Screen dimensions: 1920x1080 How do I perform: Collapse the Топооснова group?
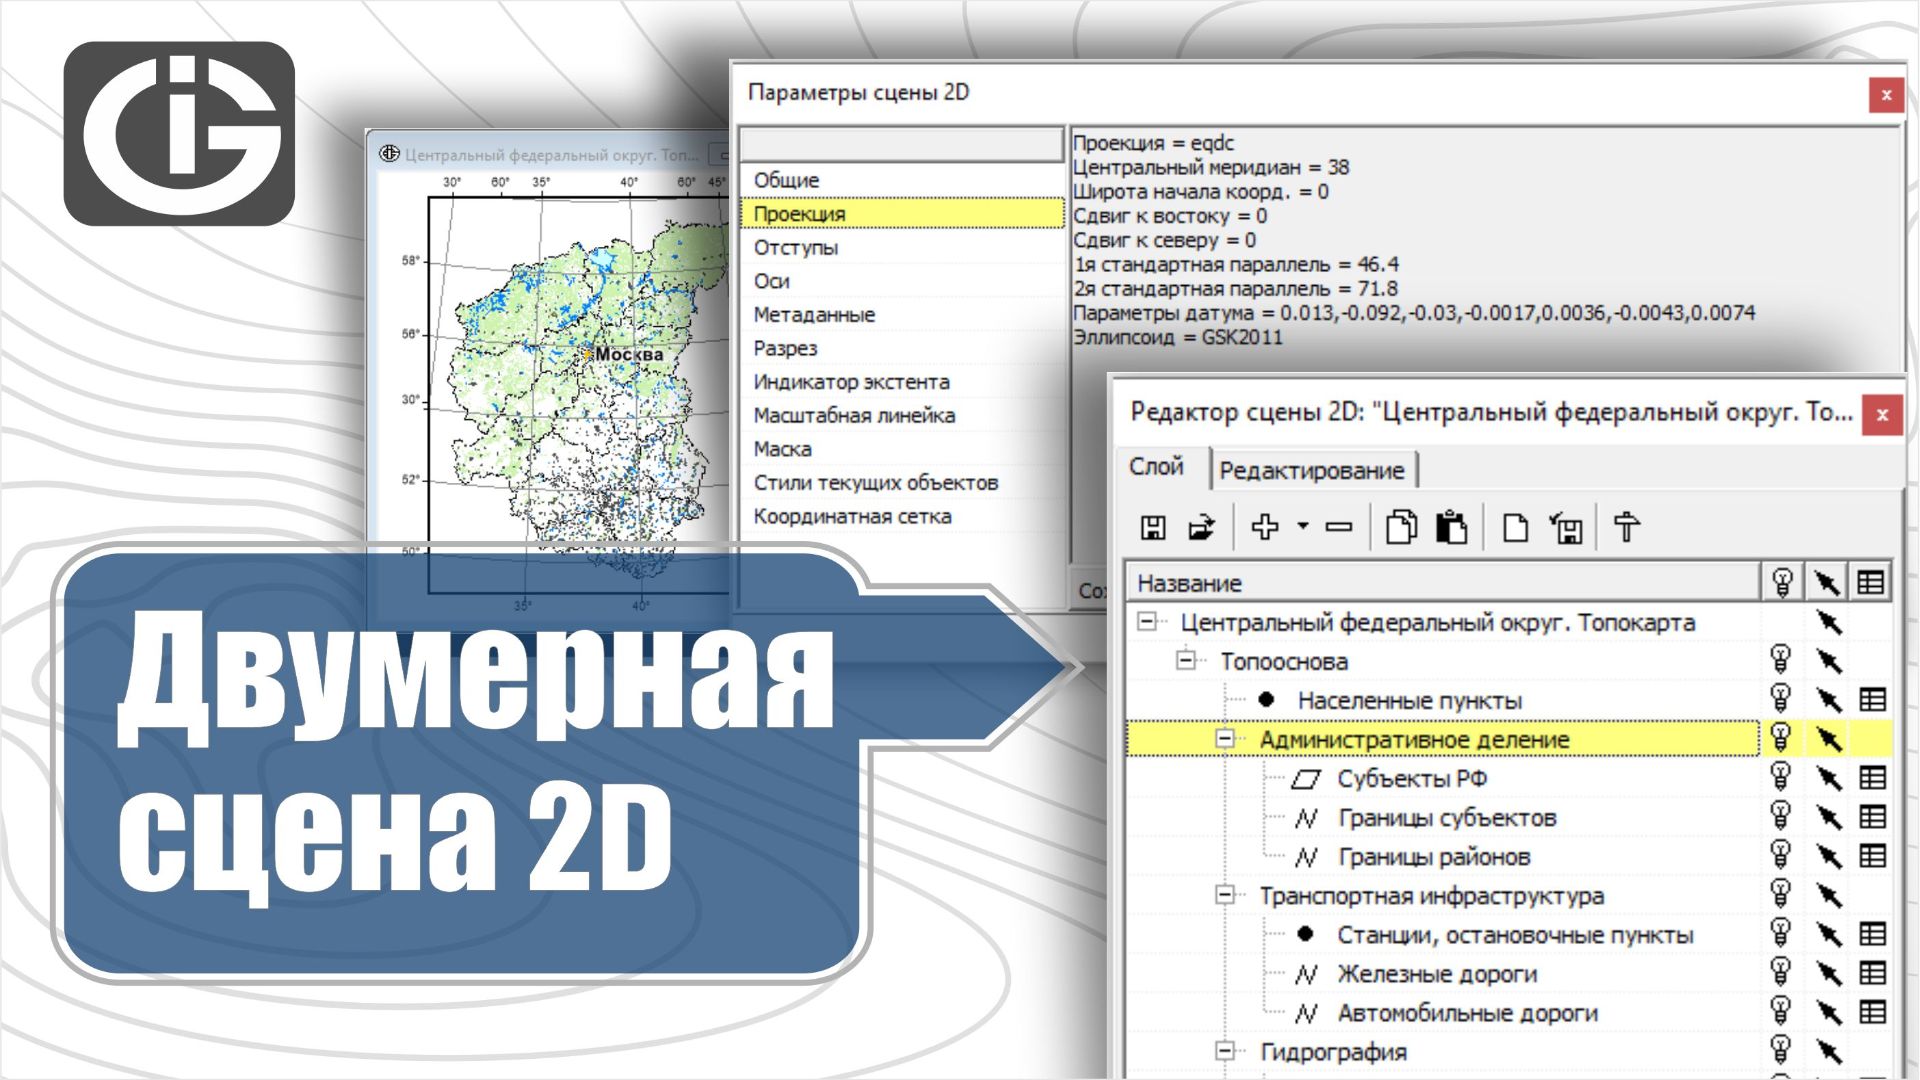click(x=1186, y=660)
